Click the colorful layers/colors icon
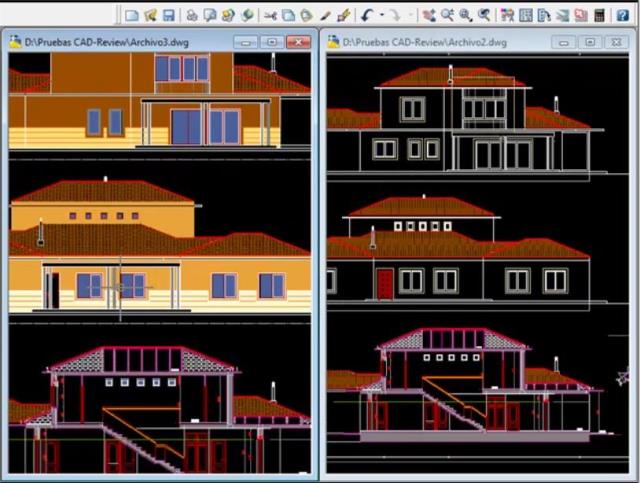 pyautogui.click(x=507, y=16)
